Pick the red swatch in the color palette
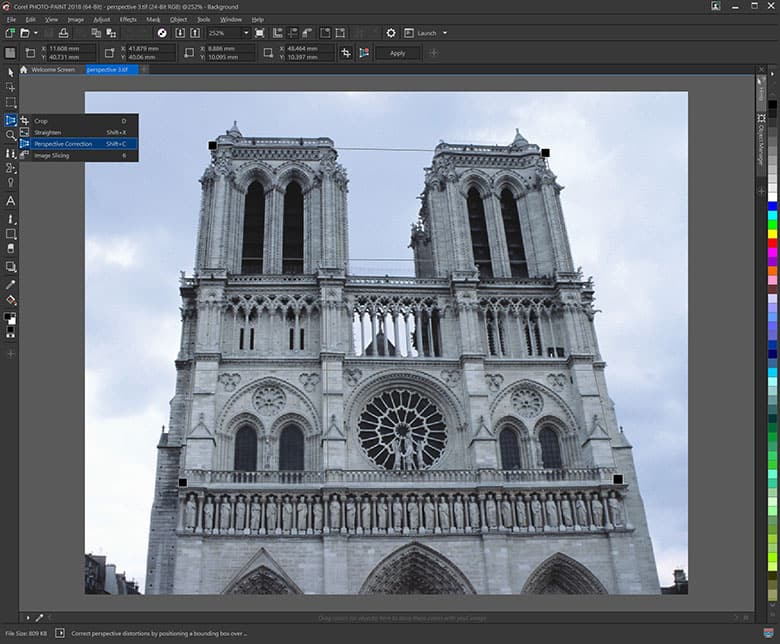 pos(772,244)
